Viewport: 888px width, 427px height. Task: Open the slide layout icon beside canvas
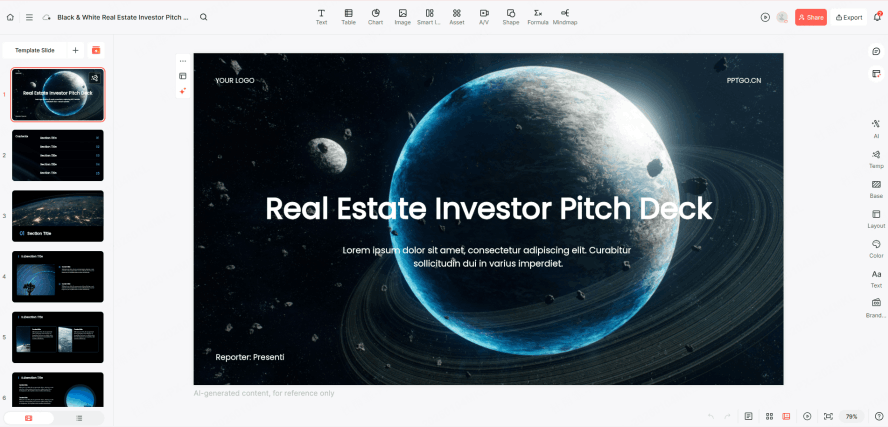(182, 76)
